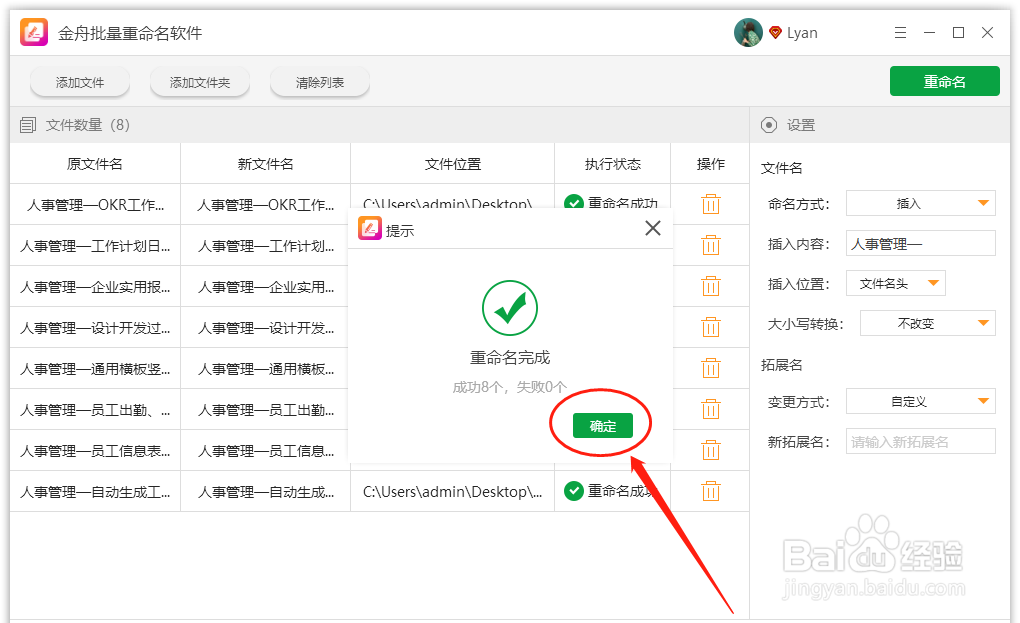Open the 命名方式 dropdown showing 插入

[x=920, y=203]
